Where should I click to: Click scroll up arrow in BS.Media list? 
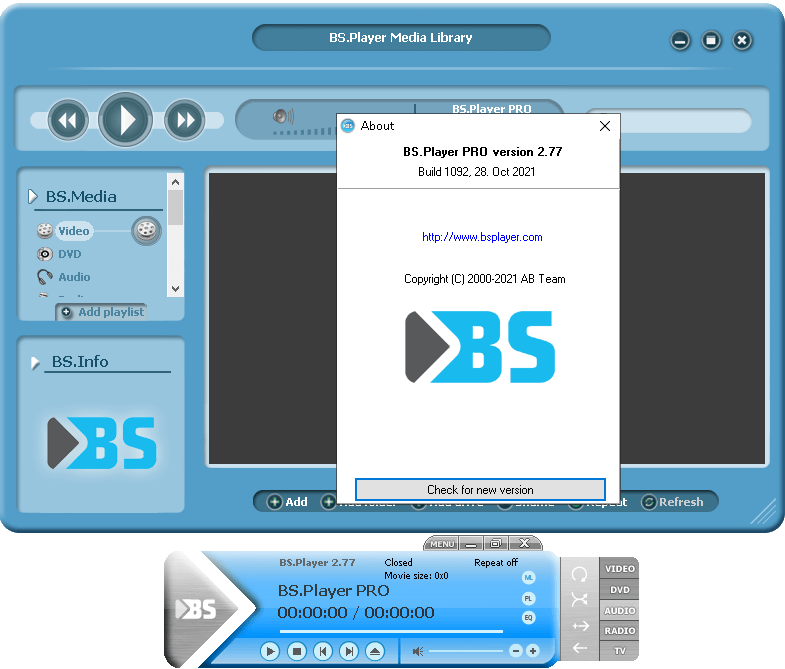click(x=175, y=182)
